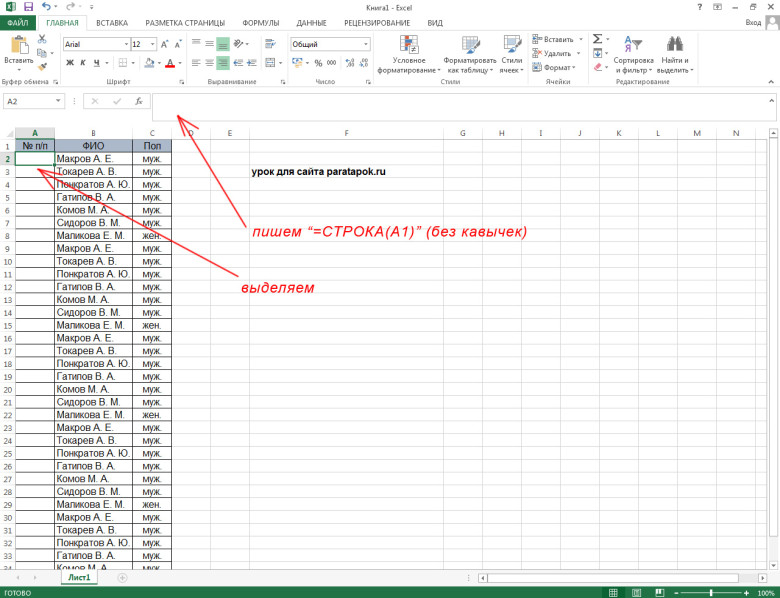Click the Undo arrow icon
Viewport: 780px width, 598px height.
pos(46,7)
